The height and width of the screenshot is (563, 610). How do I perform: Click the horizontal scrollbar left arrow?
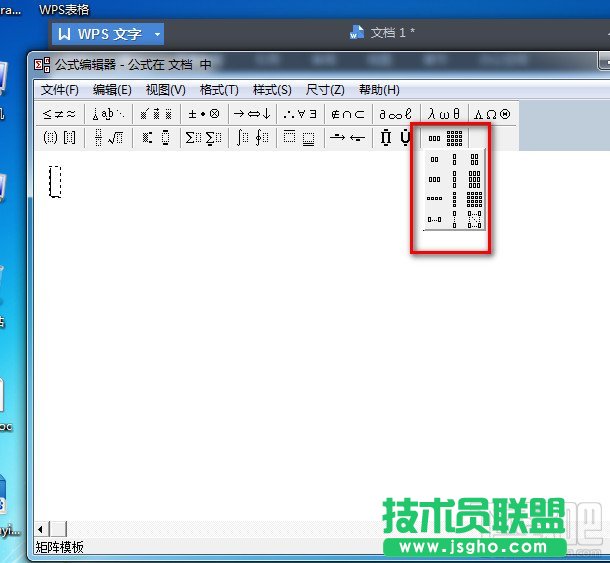pyautogui.click(x=40, y=529)
